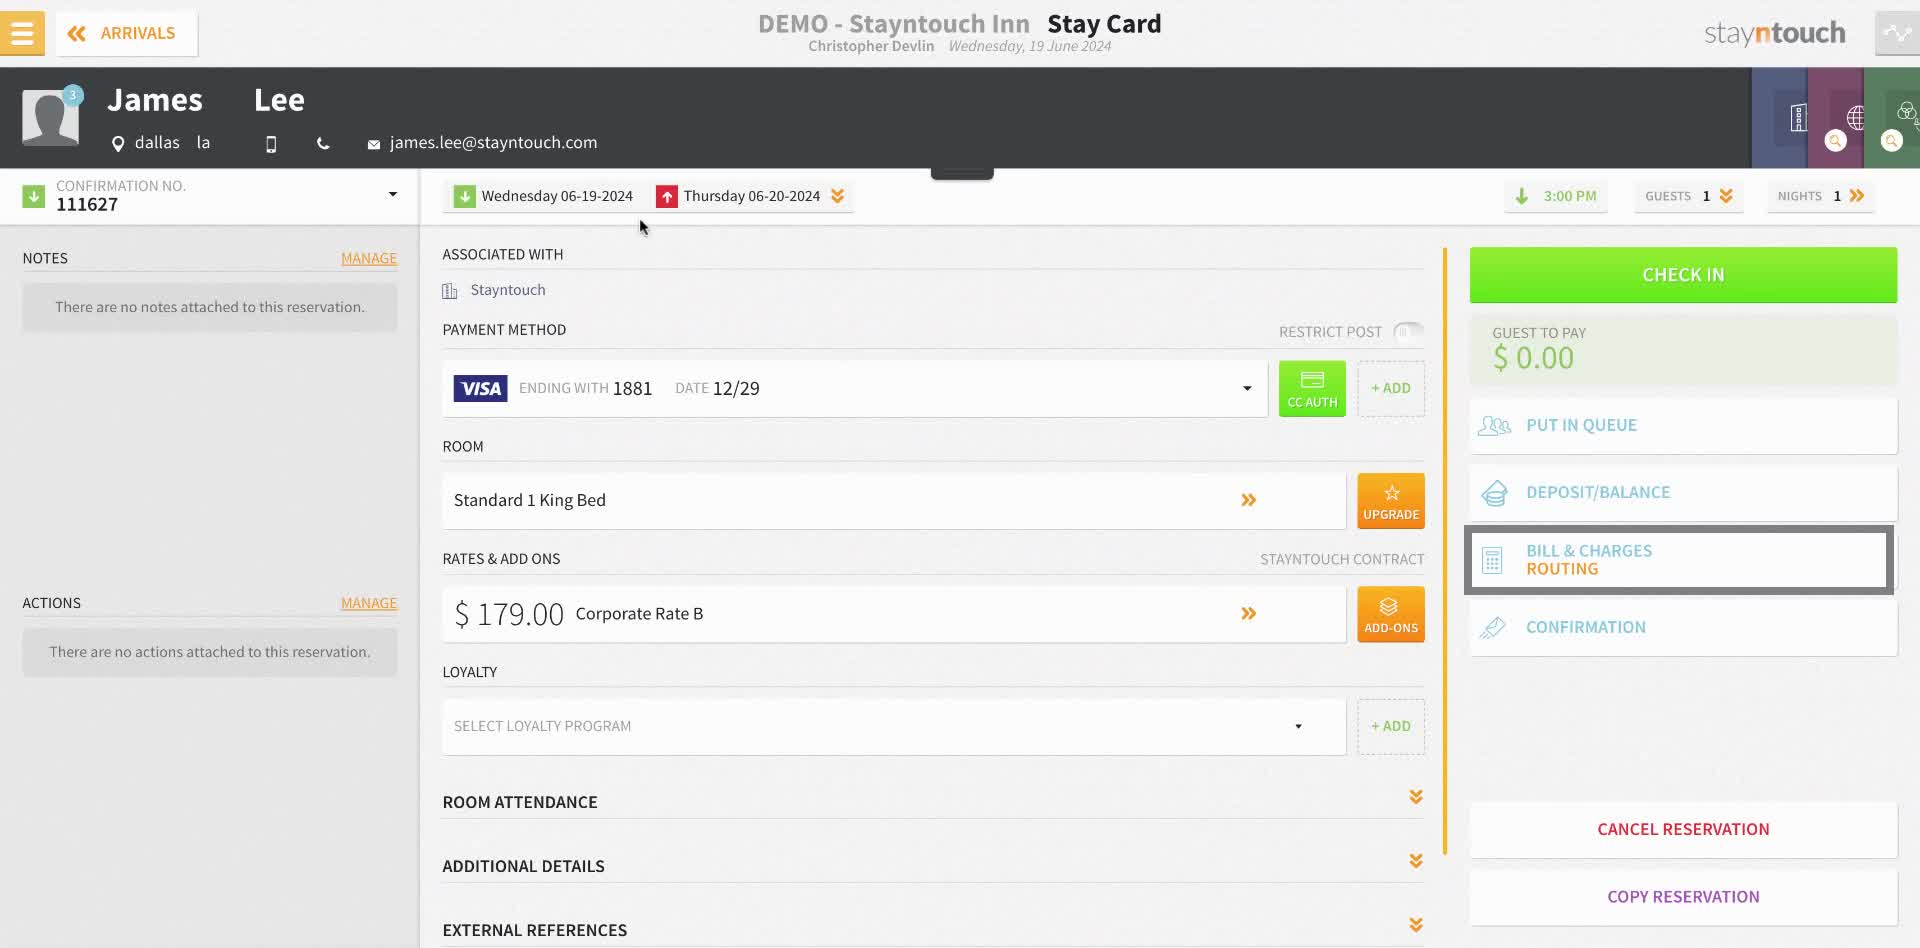Click the mobile phone icon
This screenshot has width=1920, height=948.
tap(271, 144)
